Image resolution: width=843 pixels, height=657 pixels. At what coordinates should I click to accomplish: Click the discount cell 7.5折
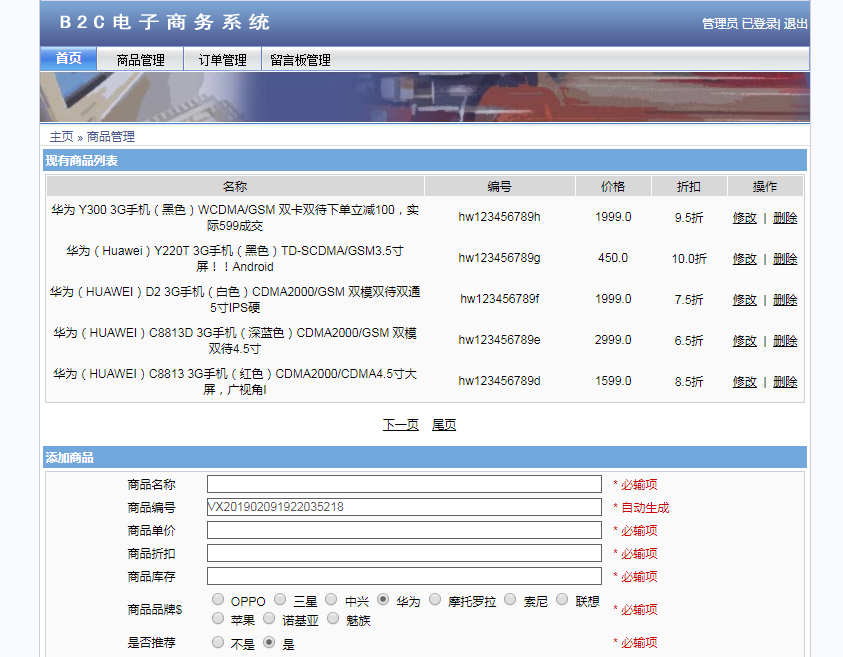(689, 299)
